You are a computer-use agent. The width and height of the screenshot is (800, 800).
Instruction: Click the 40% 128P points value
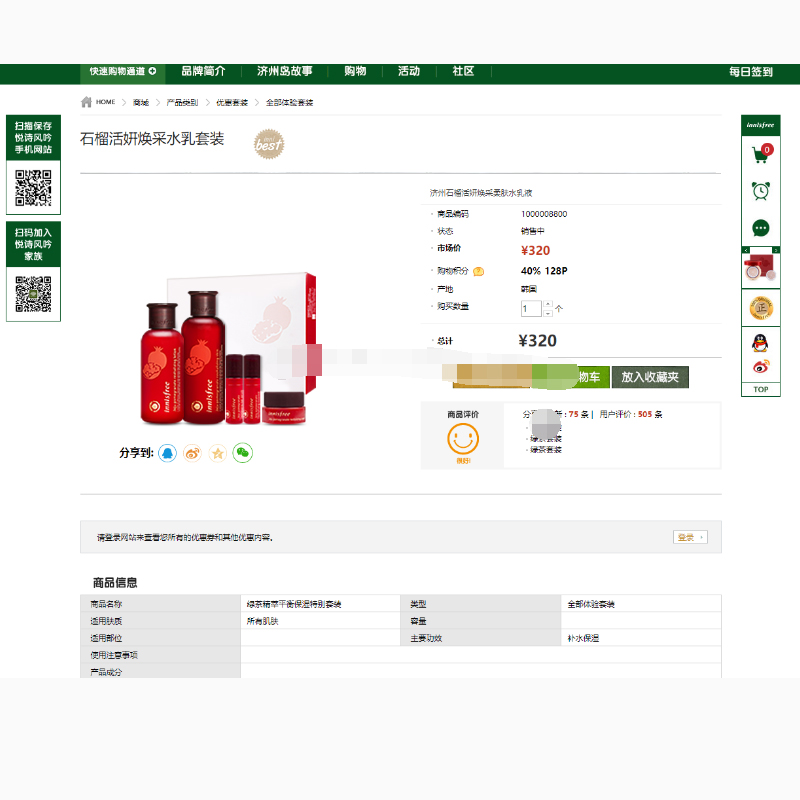pyautogui.click(x=544, y=271)
